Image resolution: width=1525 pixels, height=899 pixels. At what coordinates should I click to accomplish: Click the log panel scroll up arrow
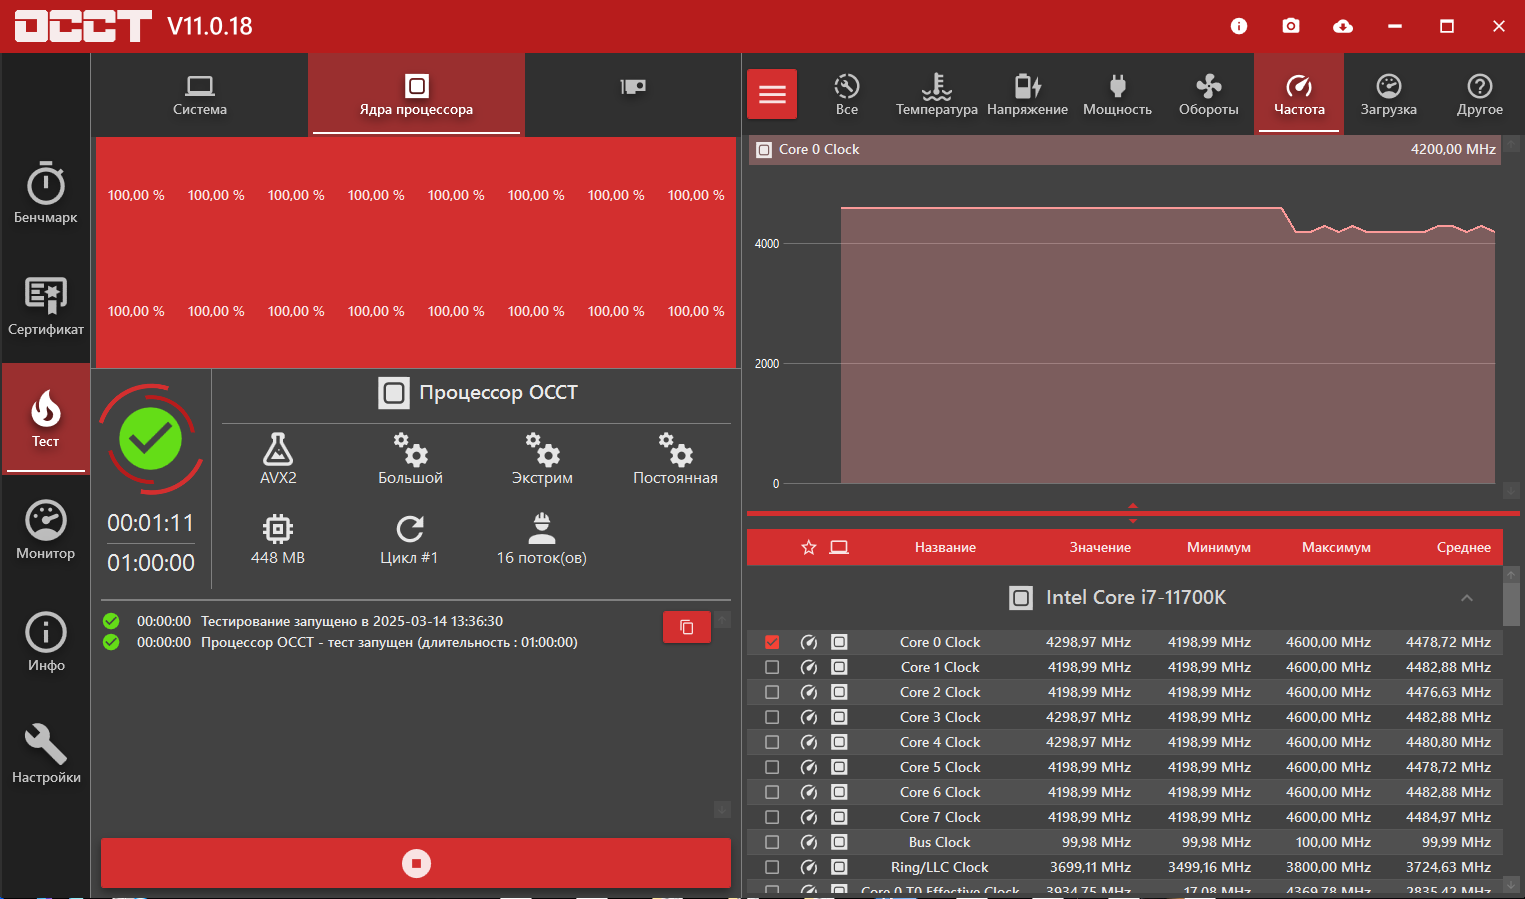[723, 619]
